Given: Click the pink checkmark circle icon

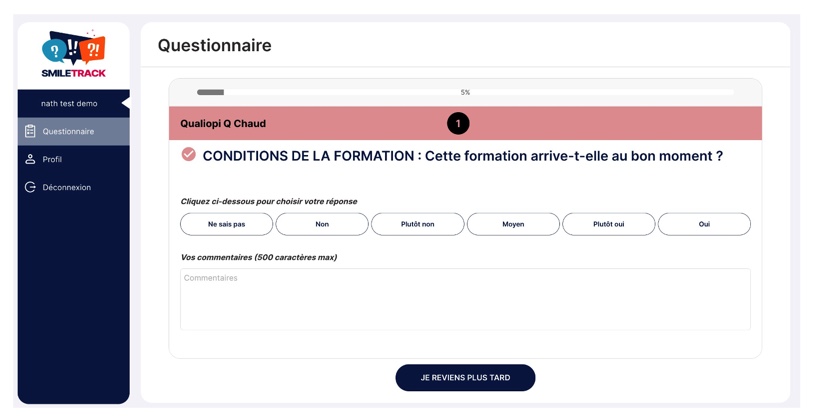Looking at the screenshot, I should pos(189,155).
